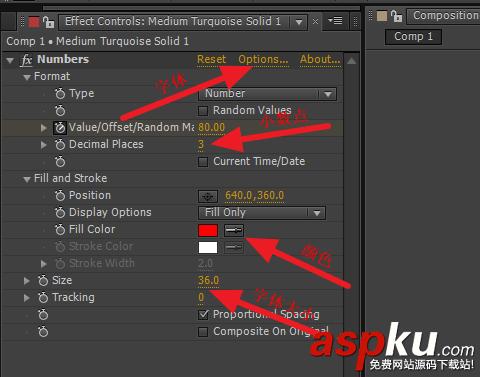Click the Position value 640.0,360.0

[255, 195]
